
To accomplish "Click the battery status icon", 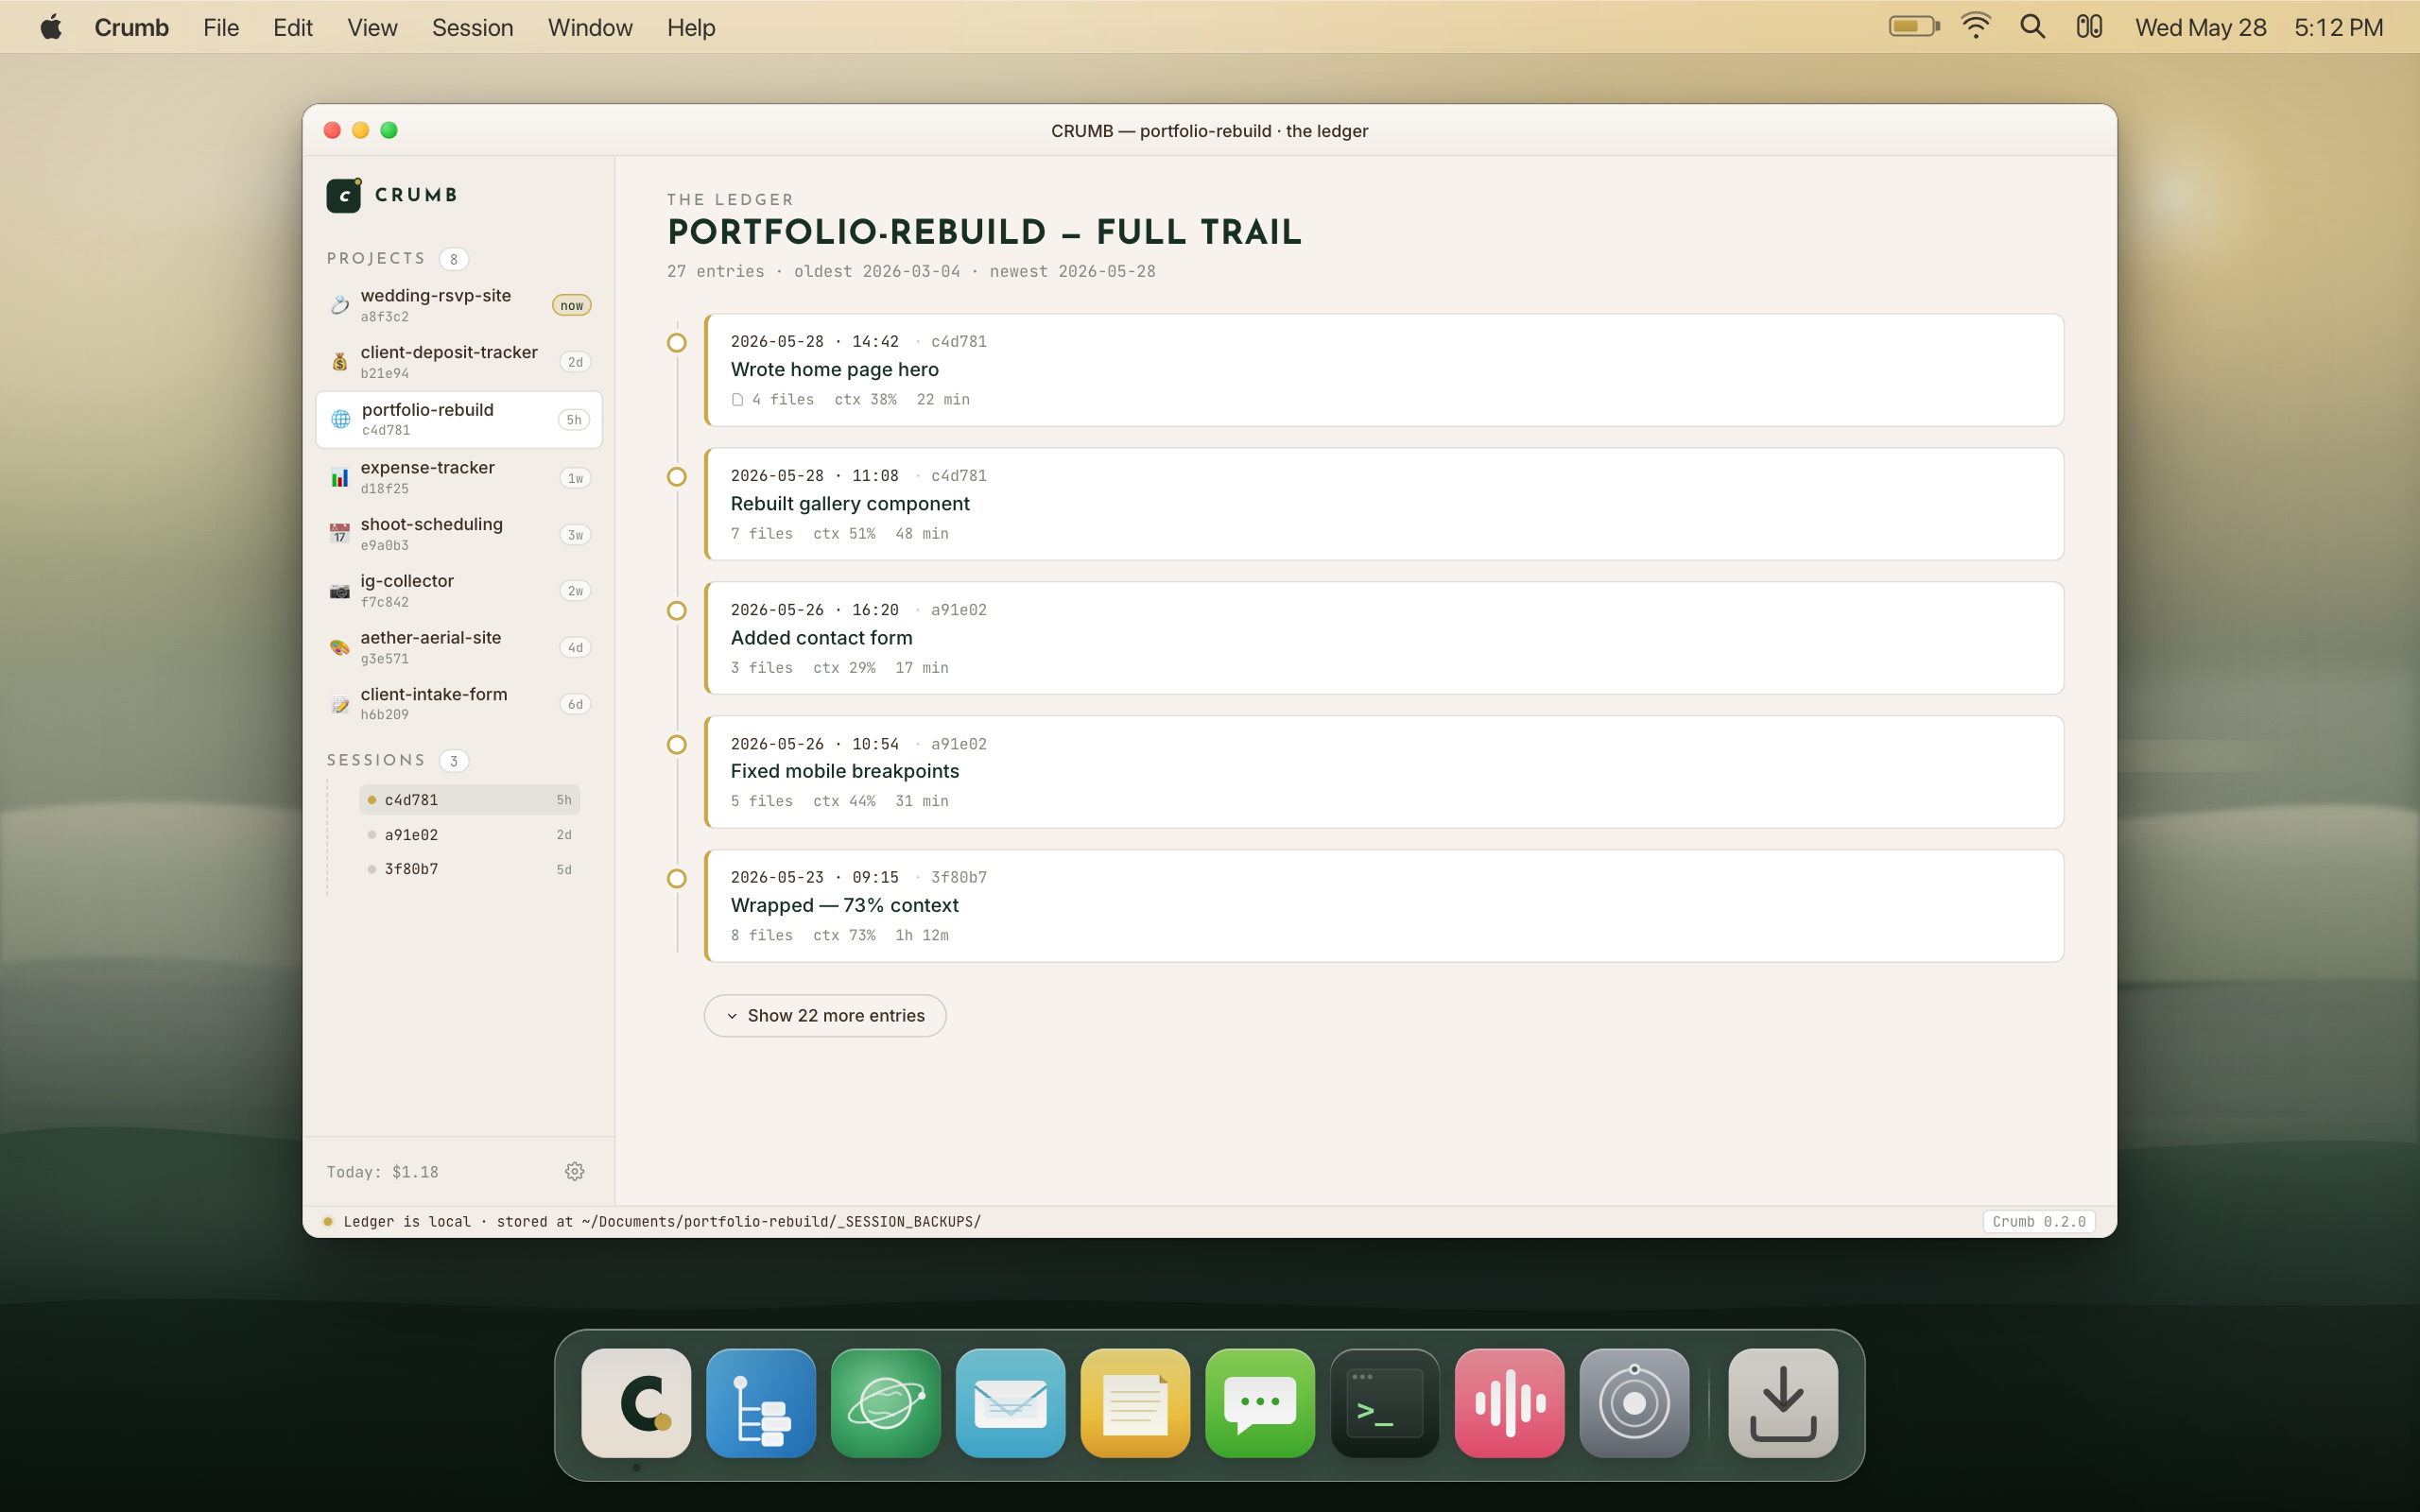I will (x=1914, y=27).
